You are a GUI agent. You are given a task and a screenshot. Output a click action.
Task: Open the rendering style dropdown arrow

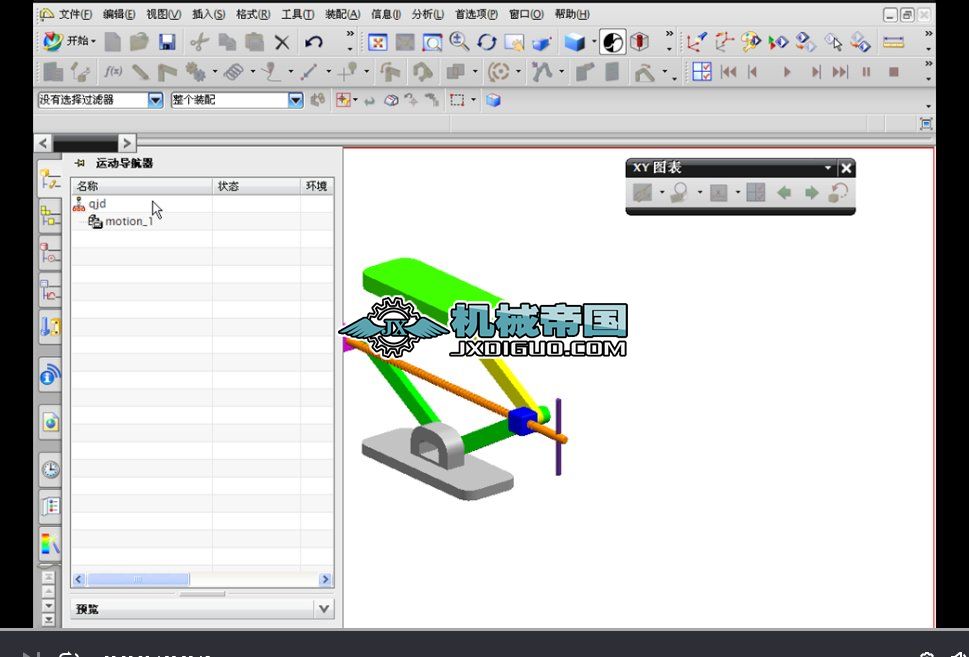[595, 42]
